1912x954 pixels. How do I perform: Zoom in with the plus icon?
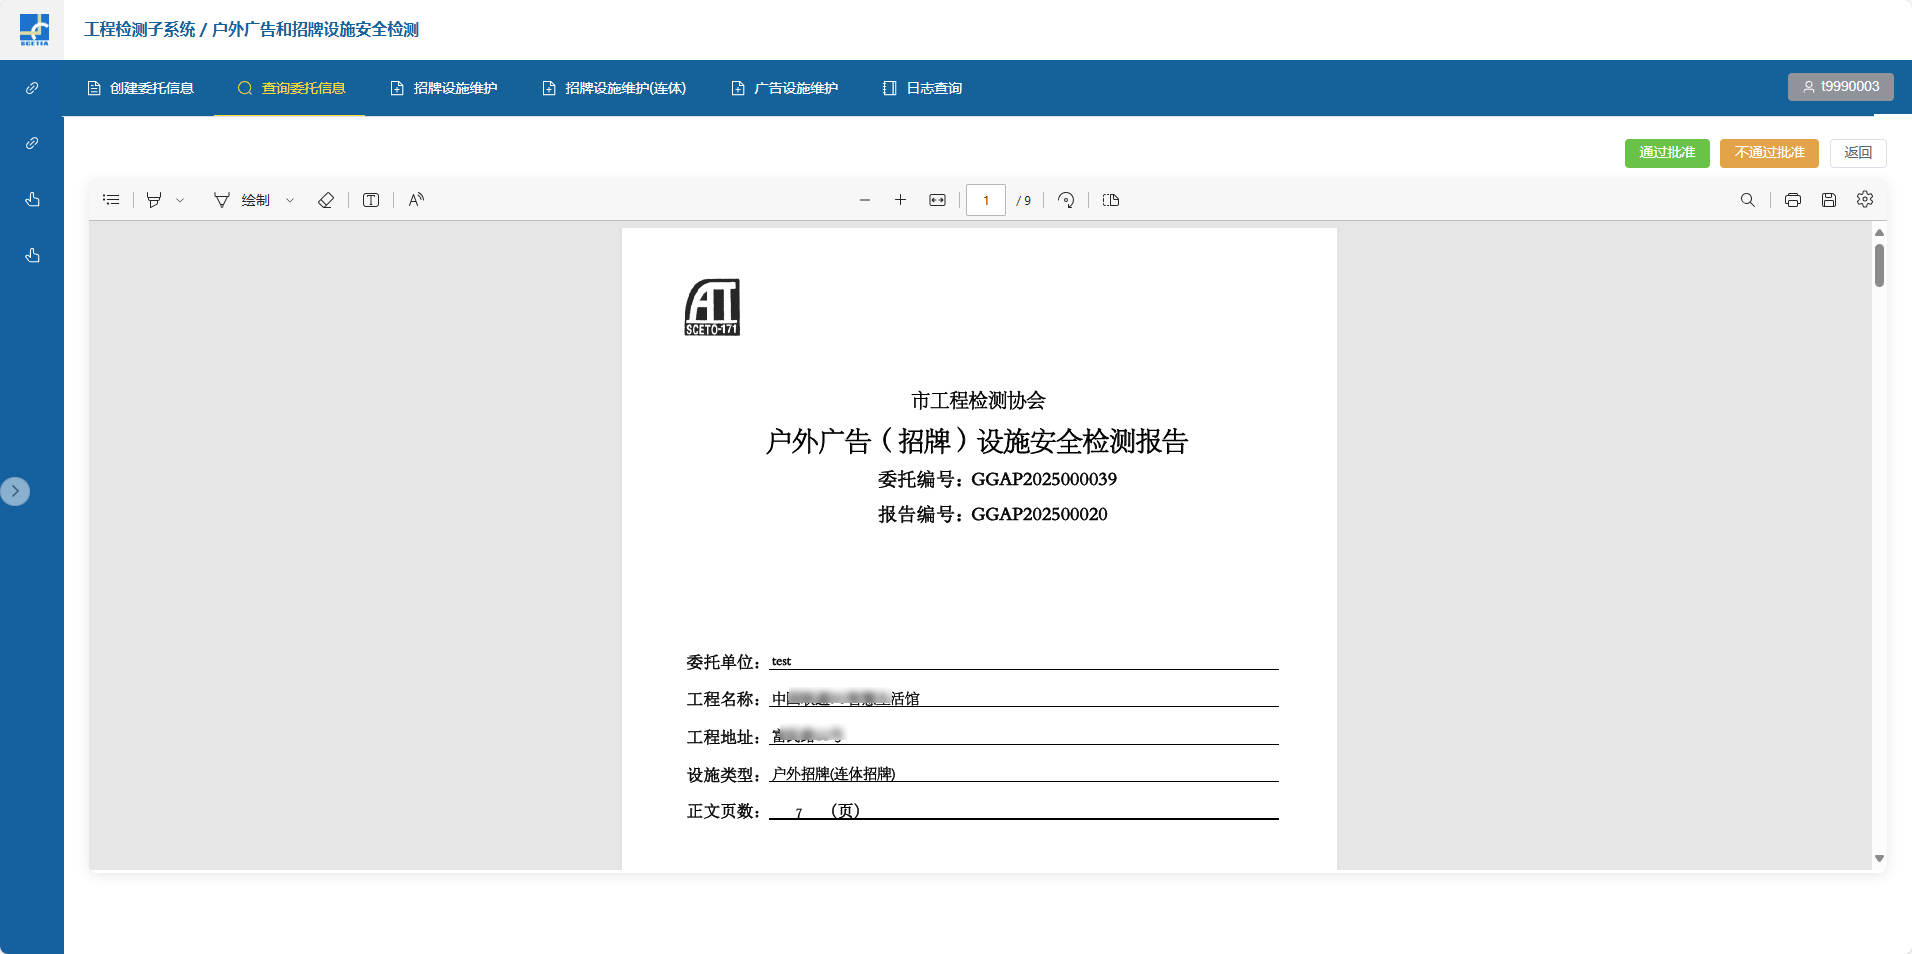900,200
